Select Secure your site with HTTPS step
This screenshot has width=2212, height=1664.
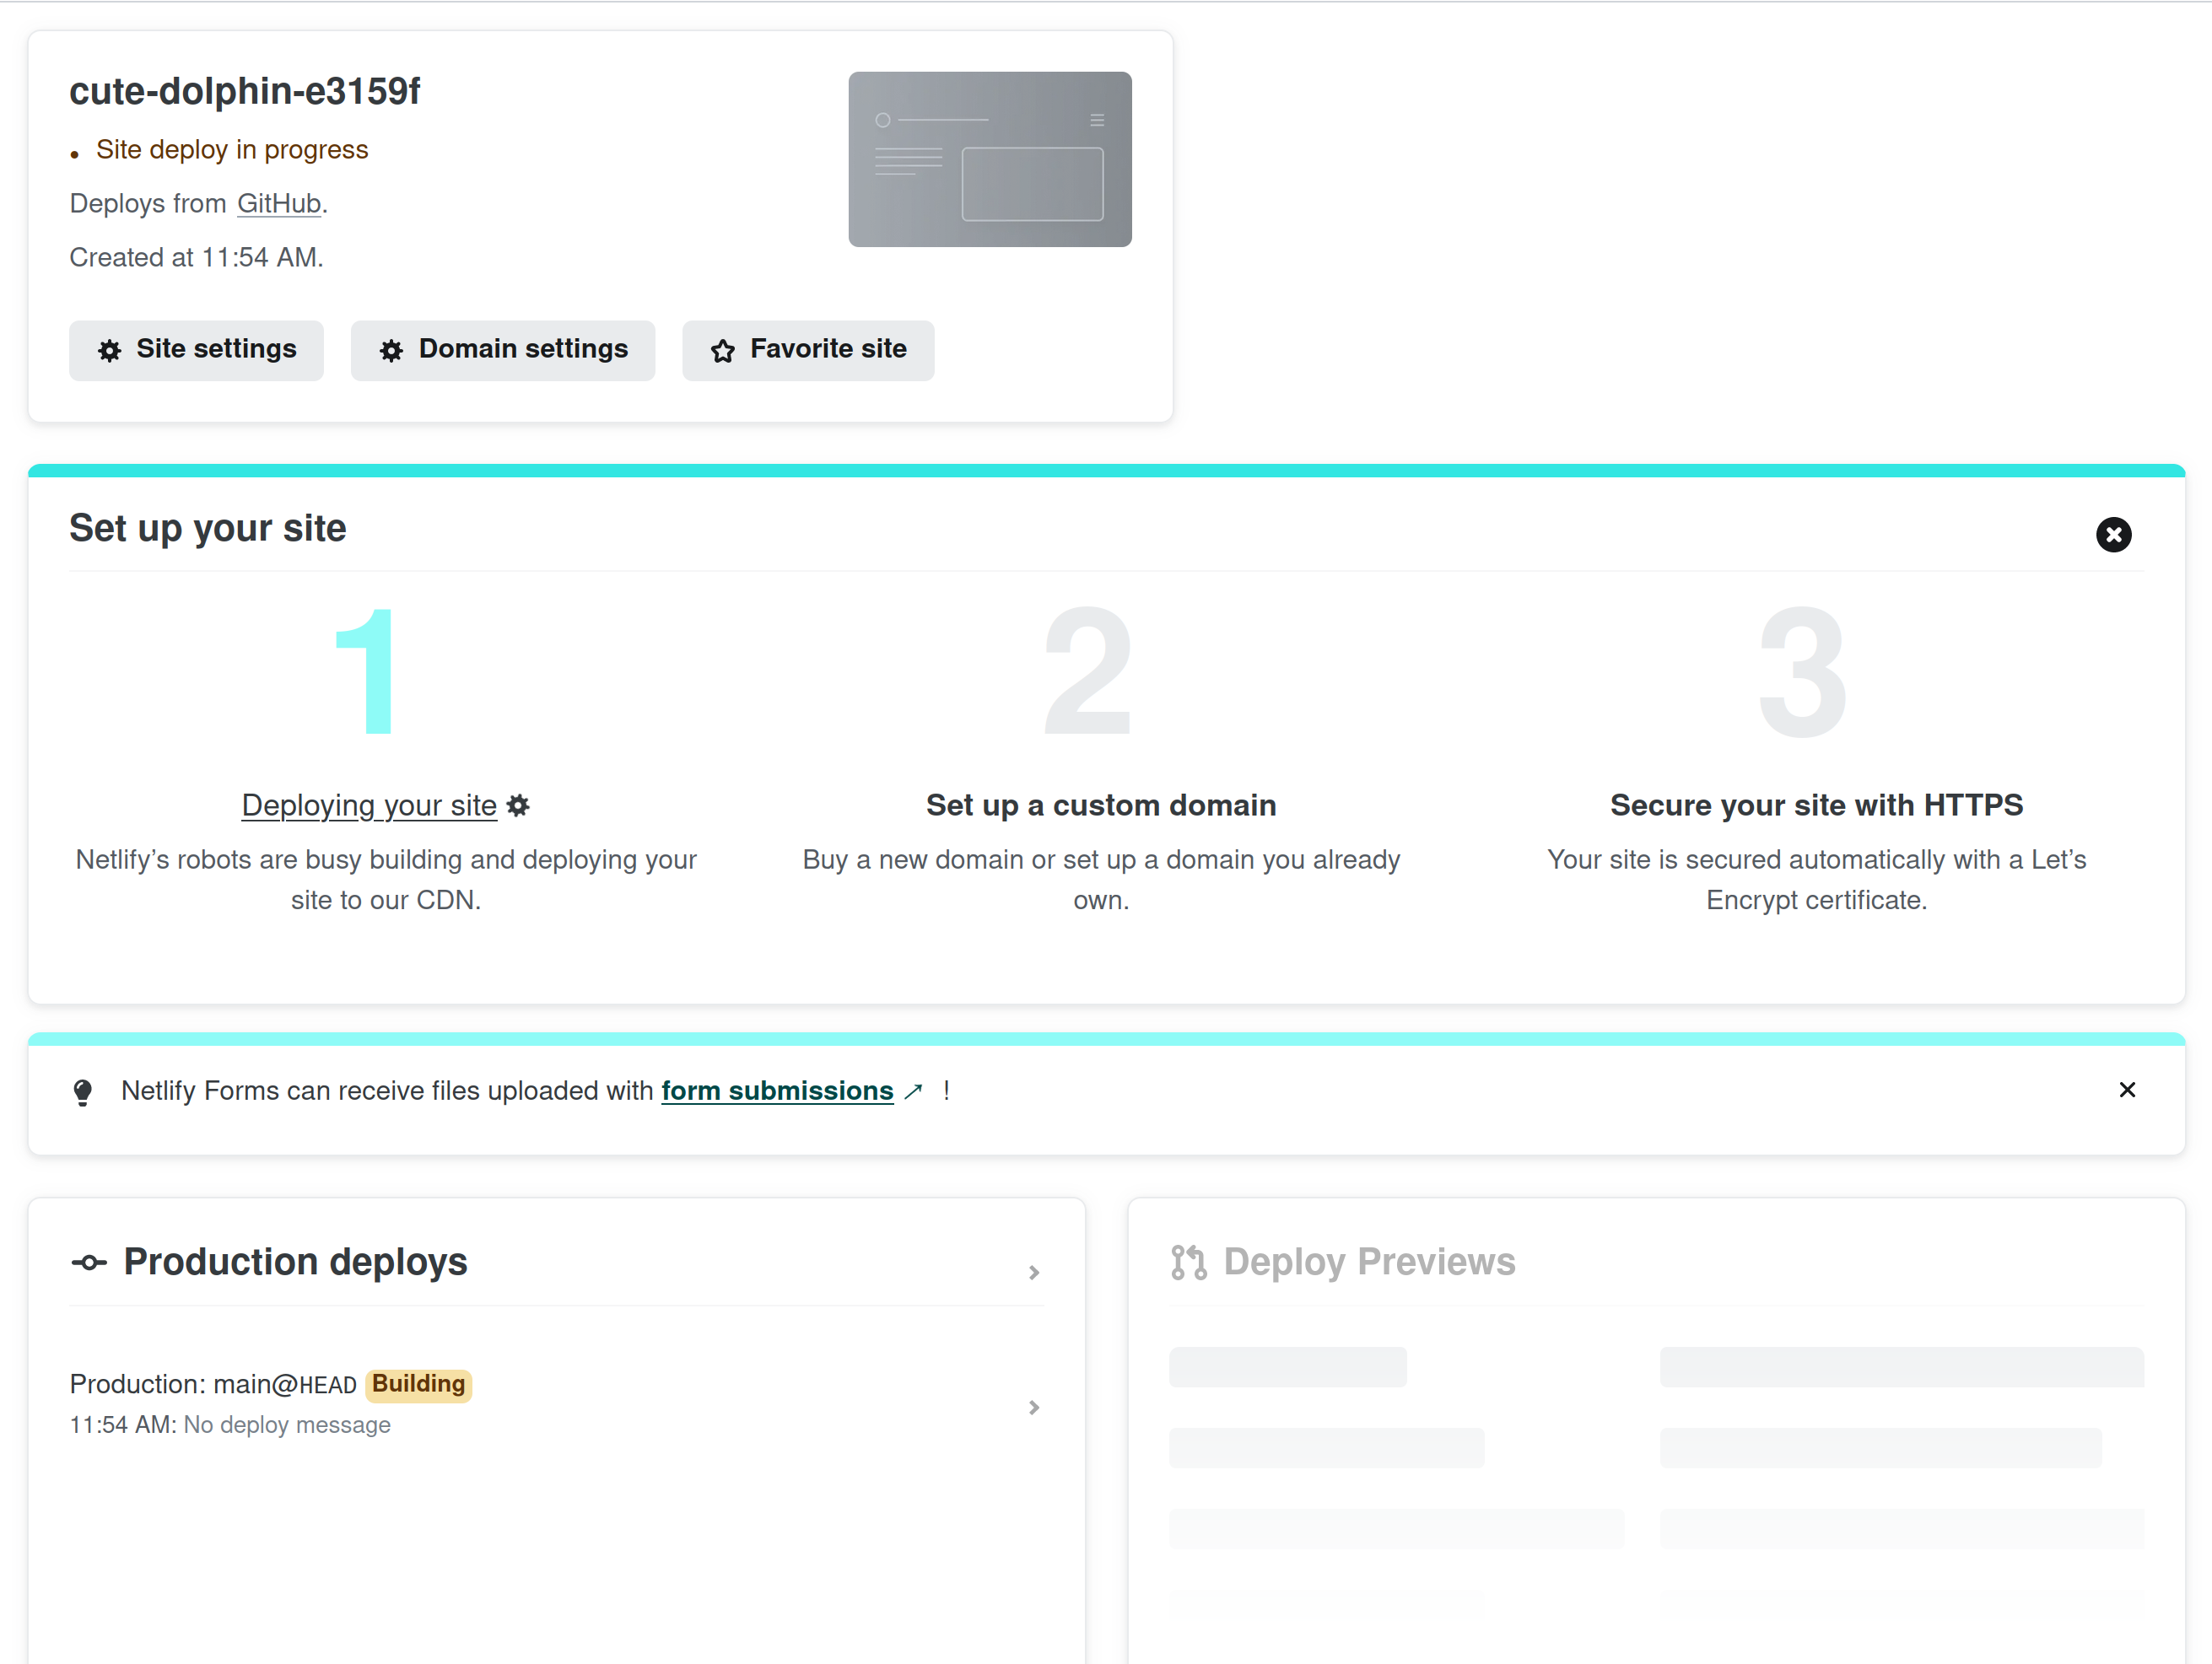pyautogui.click(x=1816, y=805)
